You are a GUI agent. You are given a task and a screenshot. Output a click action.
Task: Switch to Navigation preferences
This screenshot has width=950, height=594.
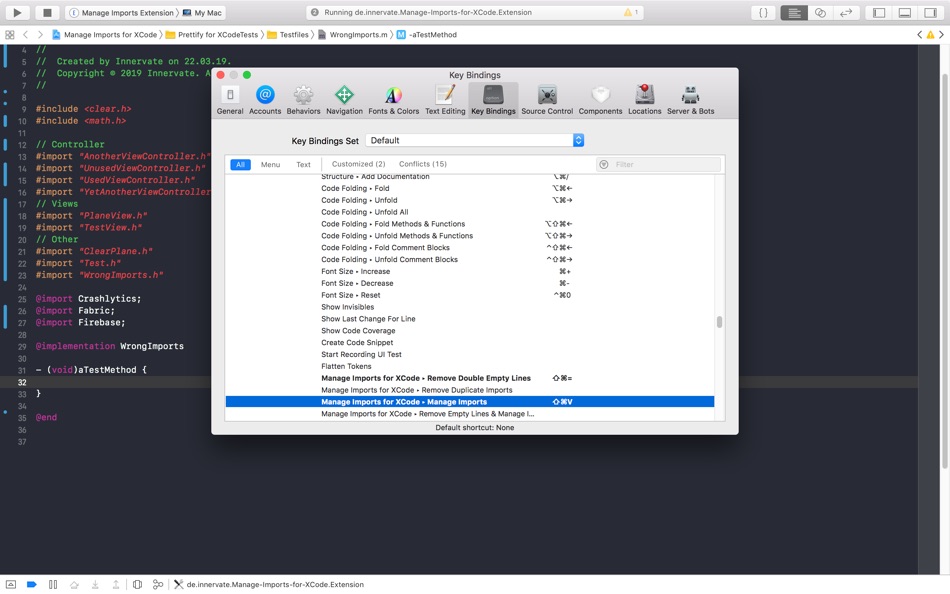pyautogui.click(x=344, y=100)
